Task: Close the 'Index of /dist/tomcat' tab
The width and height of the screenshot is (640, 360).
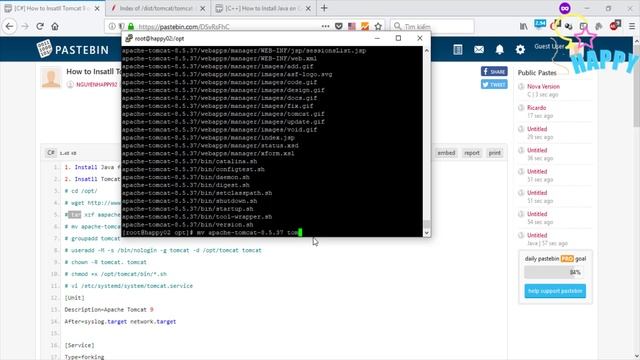Action: [x=202, y=8]
